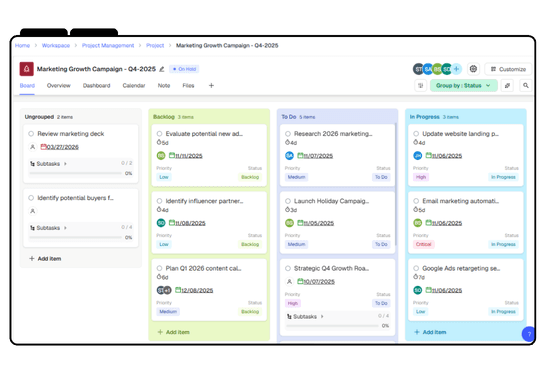Select the Board tab
The width and height of the screenshot is (540, 384).
coord(27,85)
